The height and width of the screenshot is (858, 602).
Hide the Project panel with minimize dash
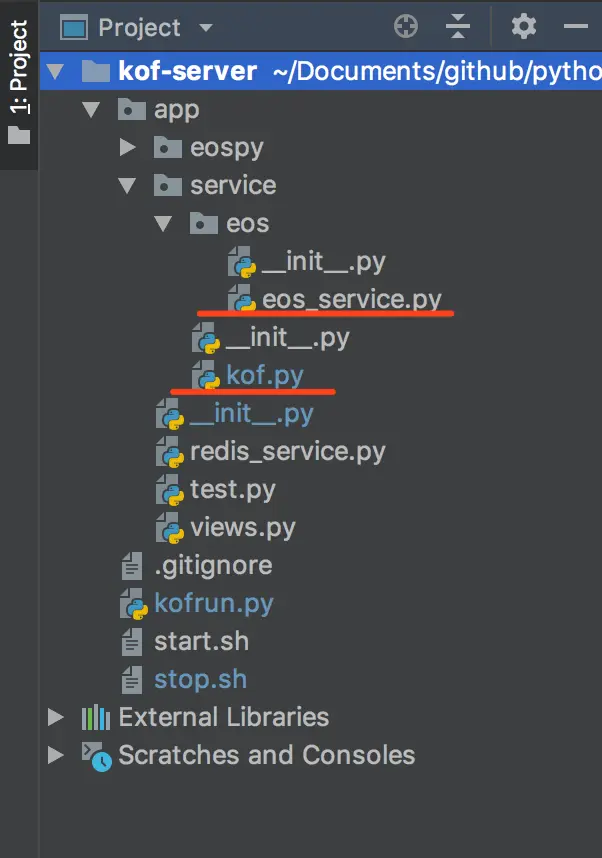[575, 27]
